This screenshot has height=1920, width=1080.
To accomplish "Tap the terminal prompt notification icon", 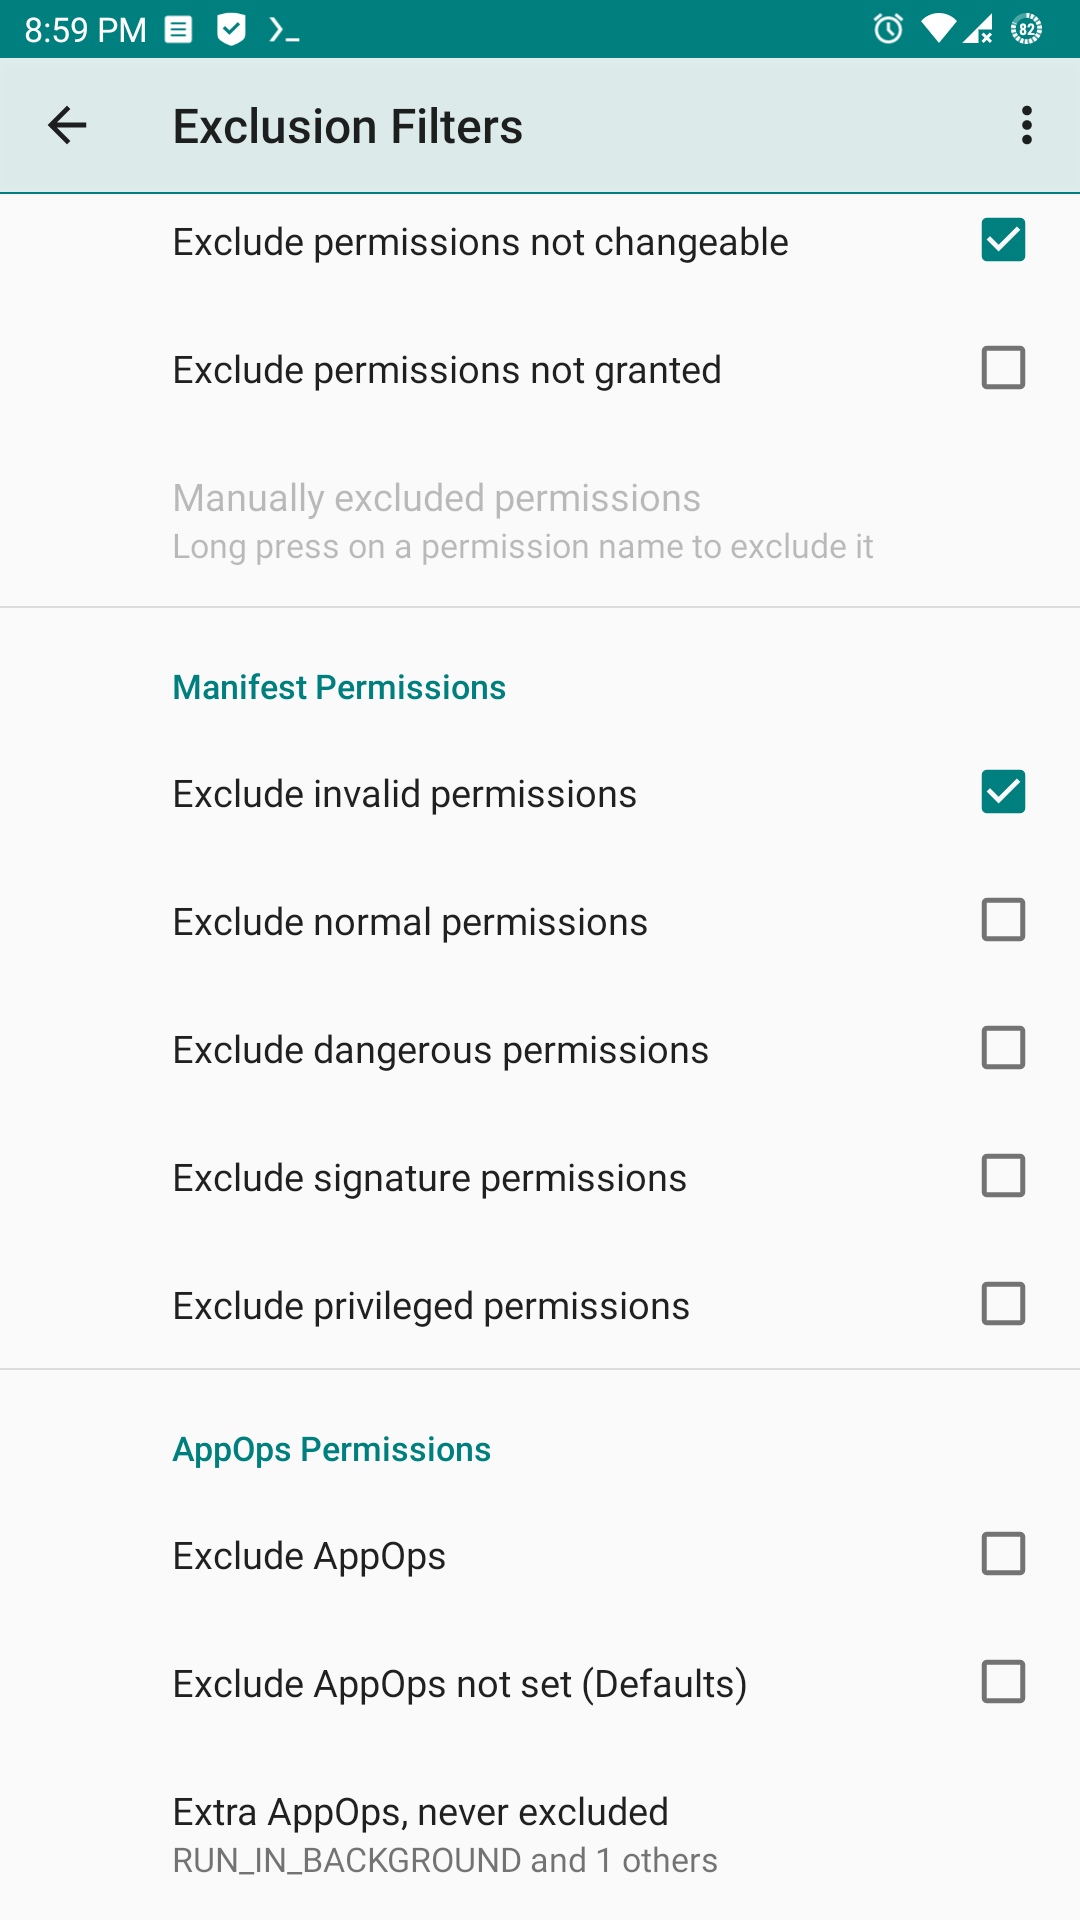I will [x=284, y=30].
